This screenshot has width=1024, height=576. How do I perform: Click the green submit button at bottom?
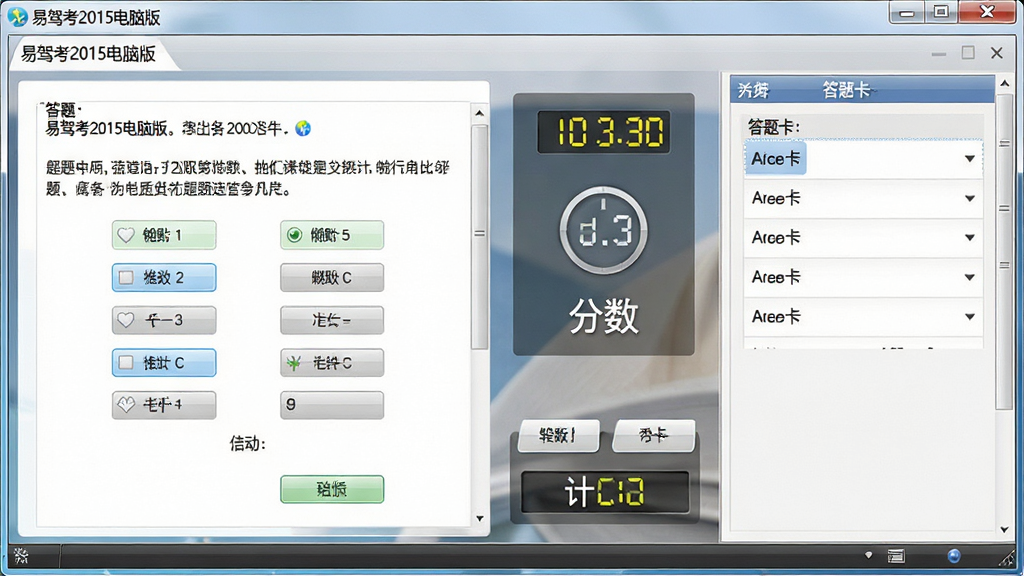click(332, 489)
